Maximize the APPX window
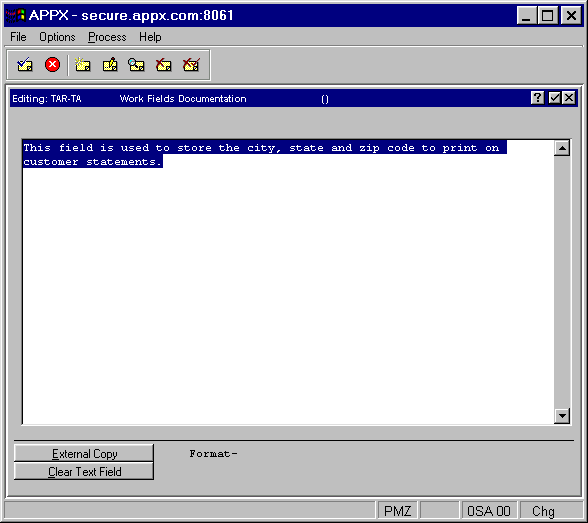 [x=548, y=16]
